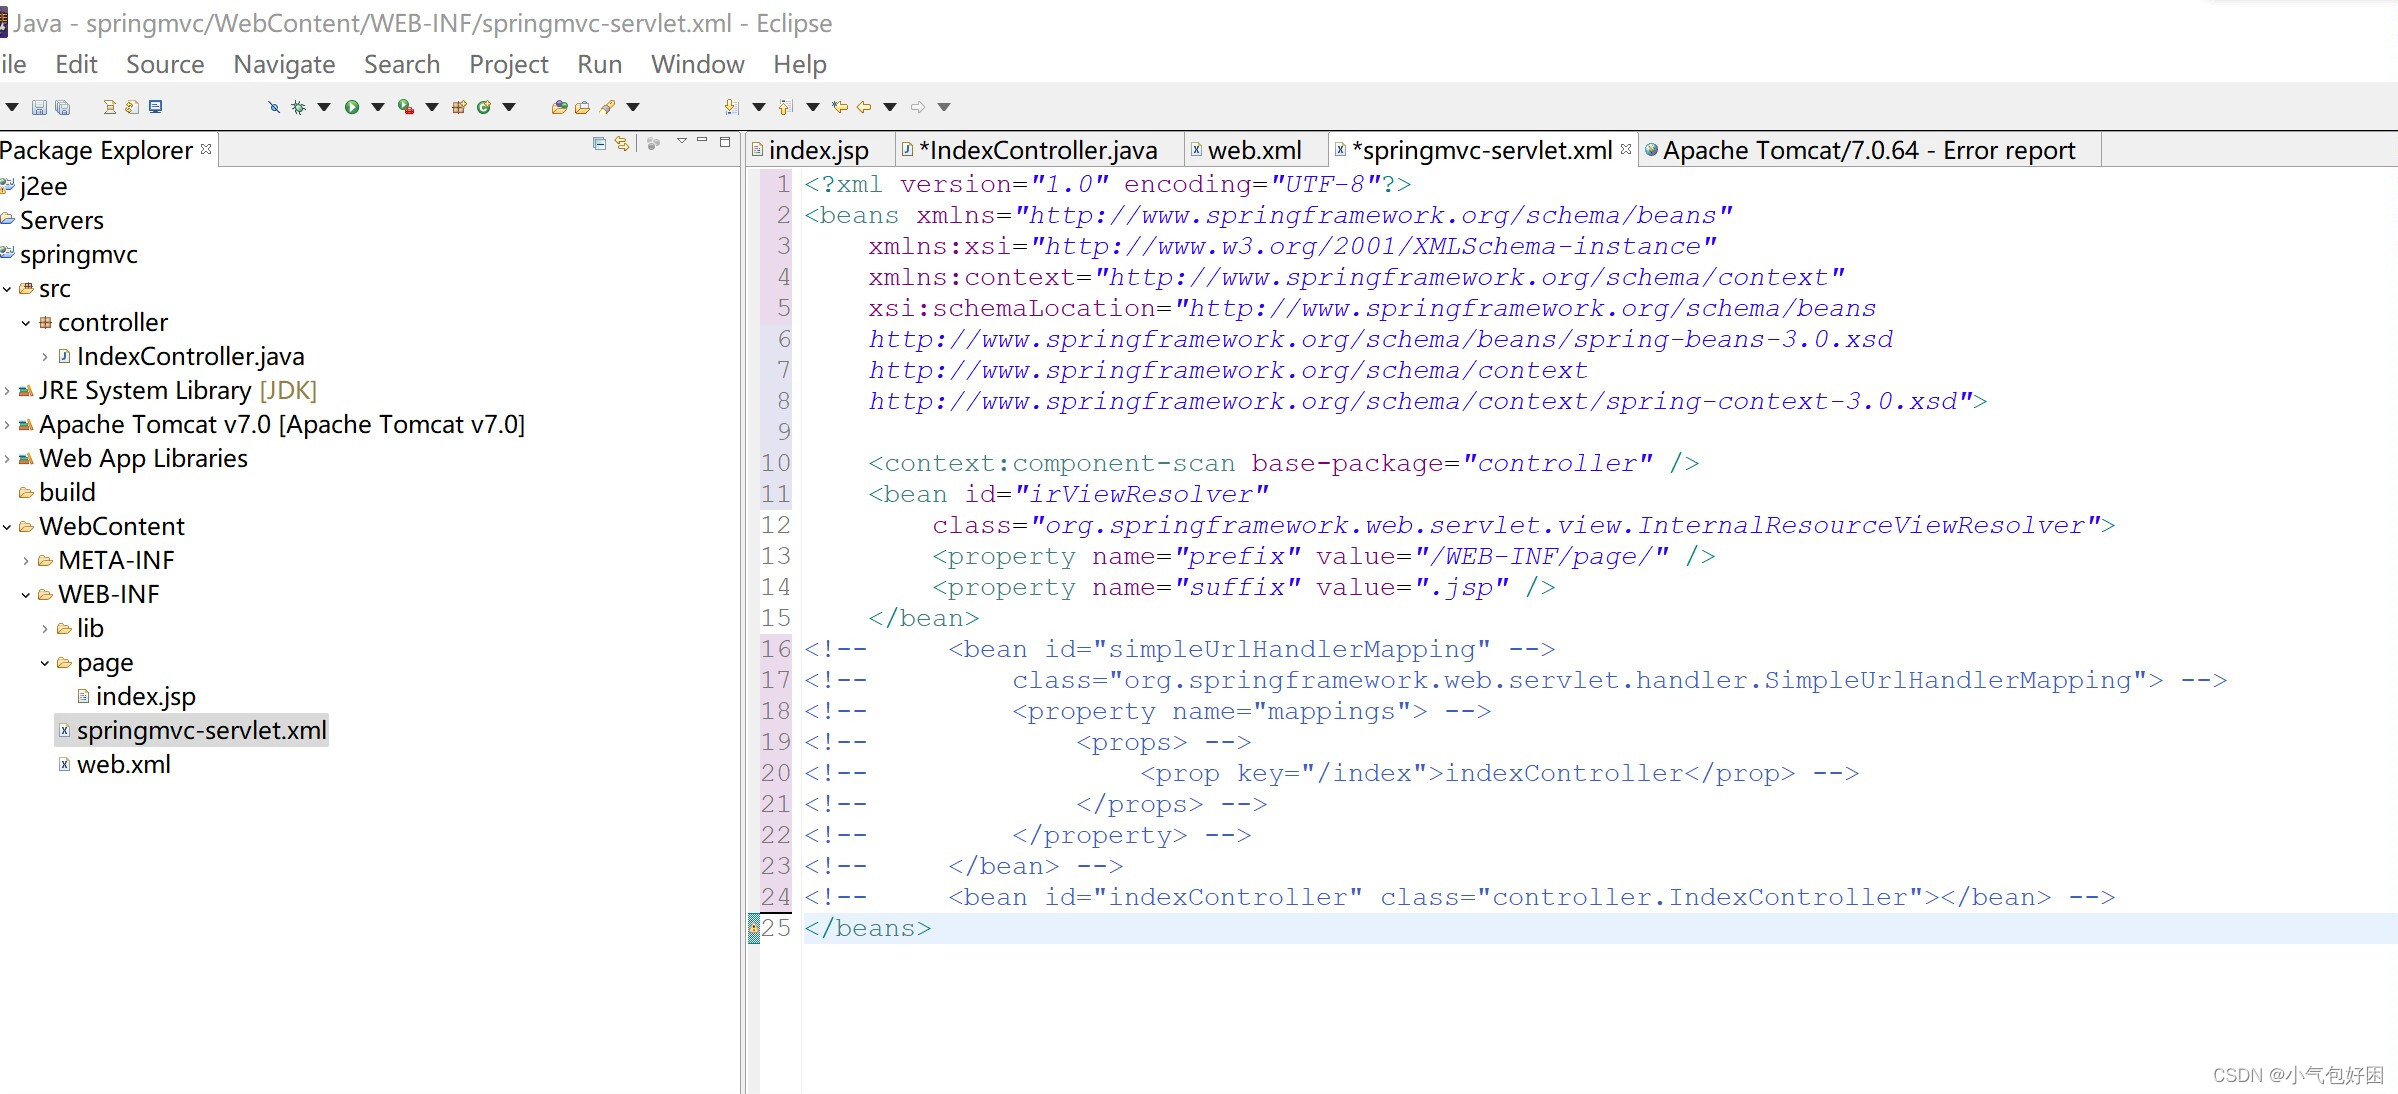Click the Debug bug icon
Viewport: 2398px width, 1094px height.
click(298, 107)
